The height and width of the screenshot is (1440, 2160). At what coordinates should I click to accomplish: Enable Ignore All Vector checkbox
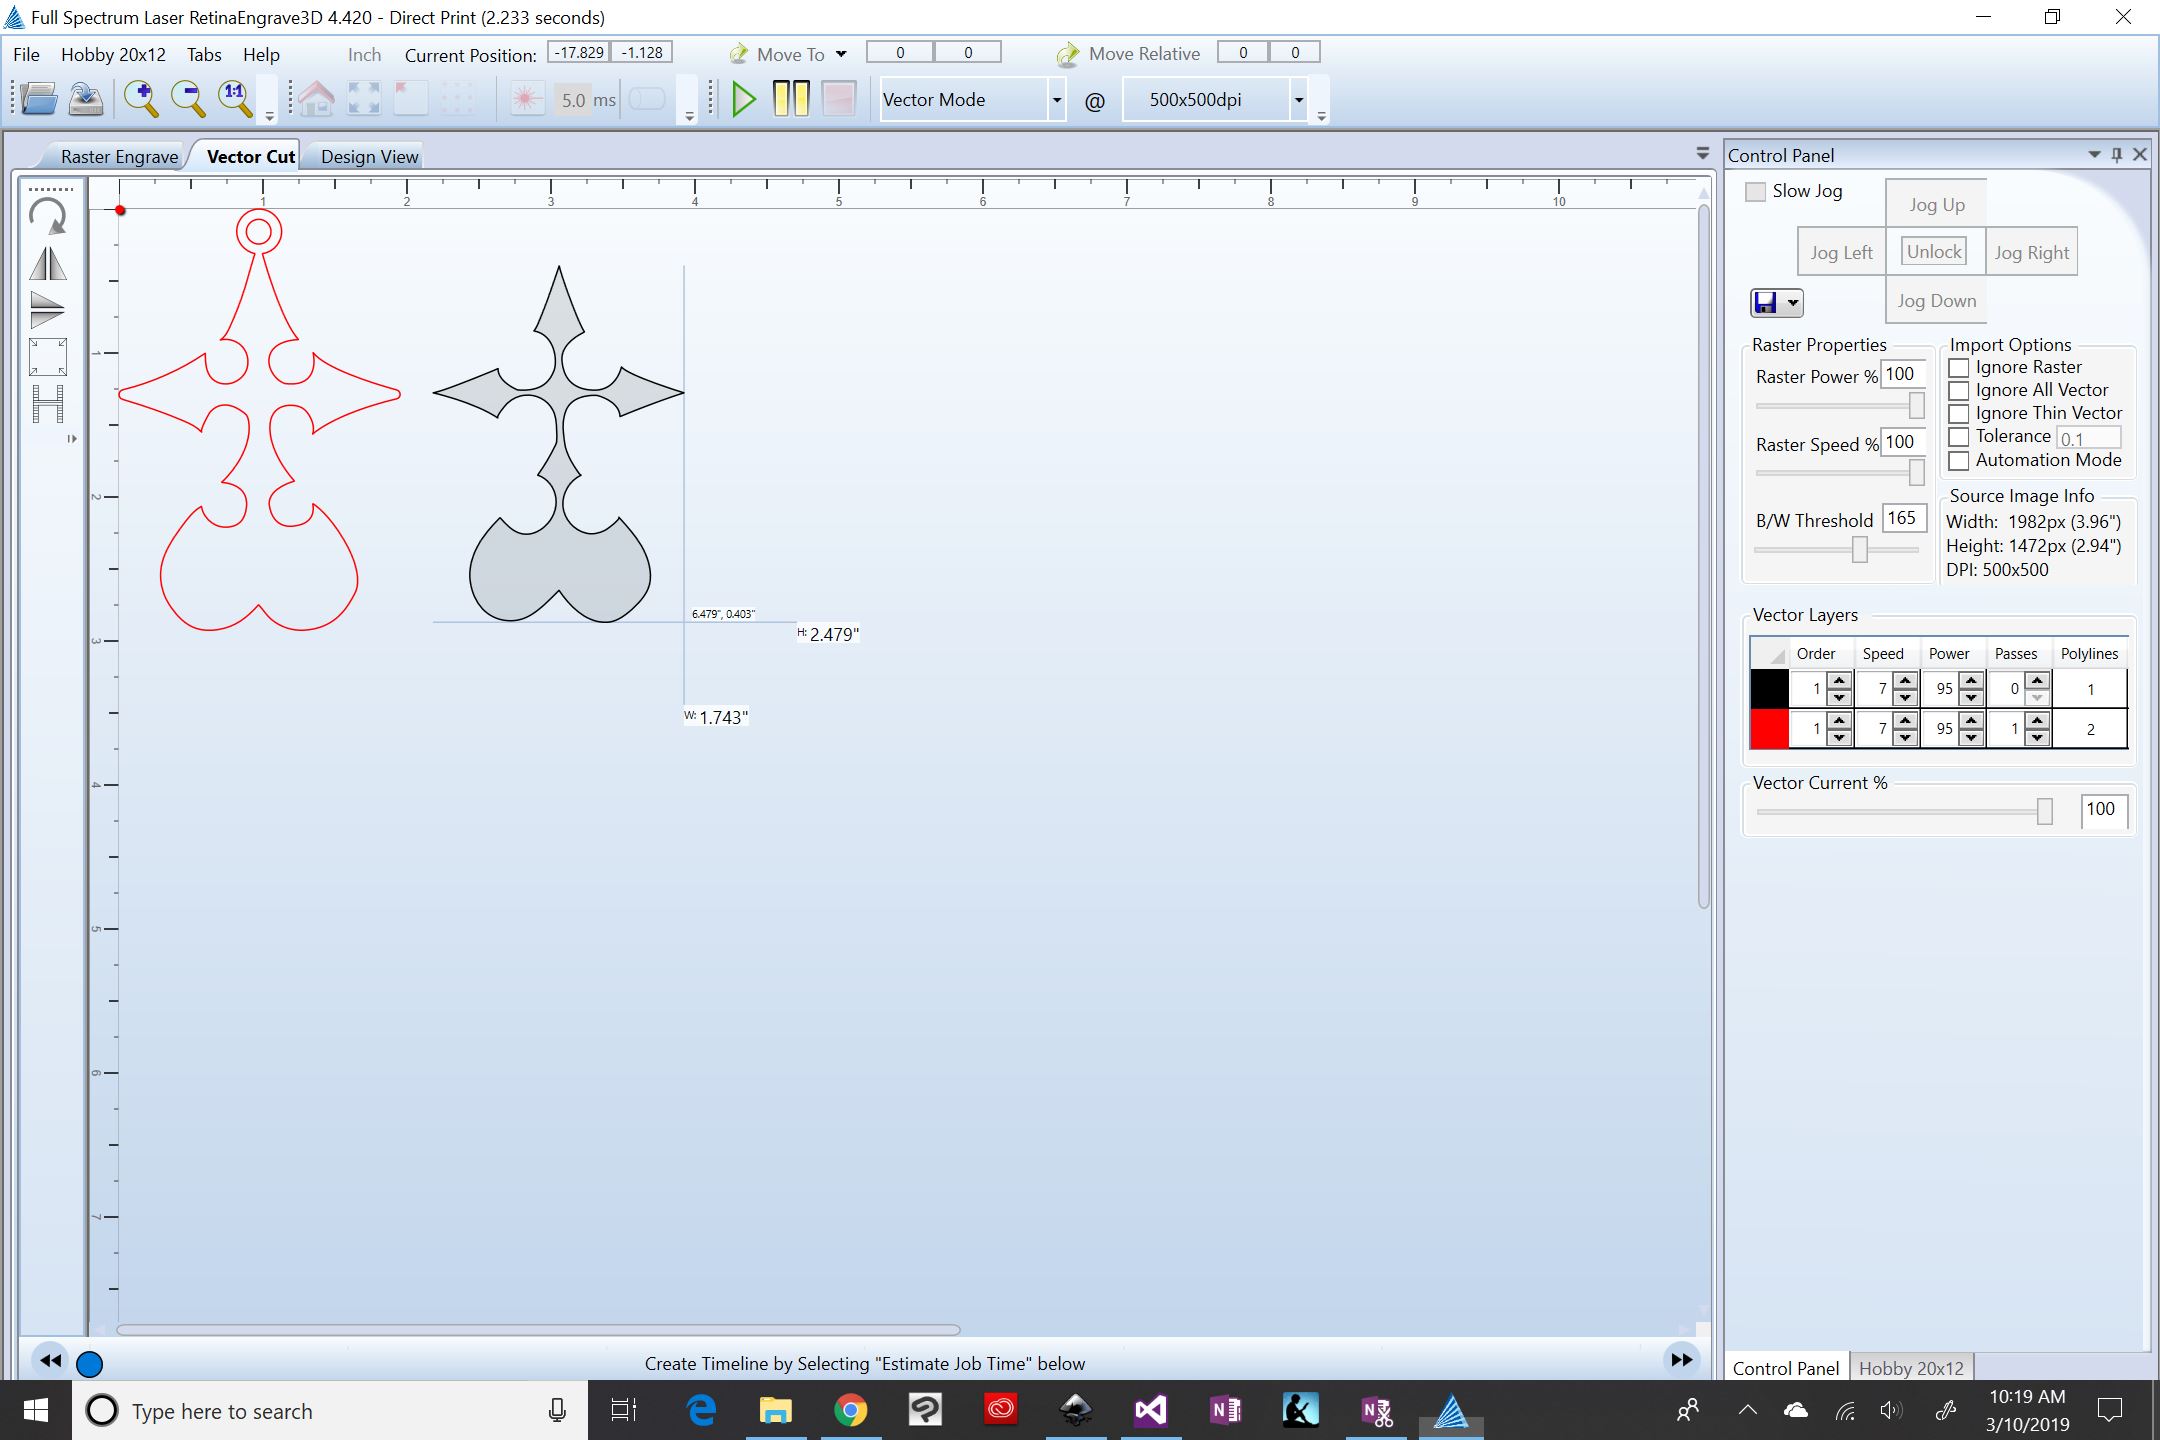pyautogui.click(x=1959, y=389)
